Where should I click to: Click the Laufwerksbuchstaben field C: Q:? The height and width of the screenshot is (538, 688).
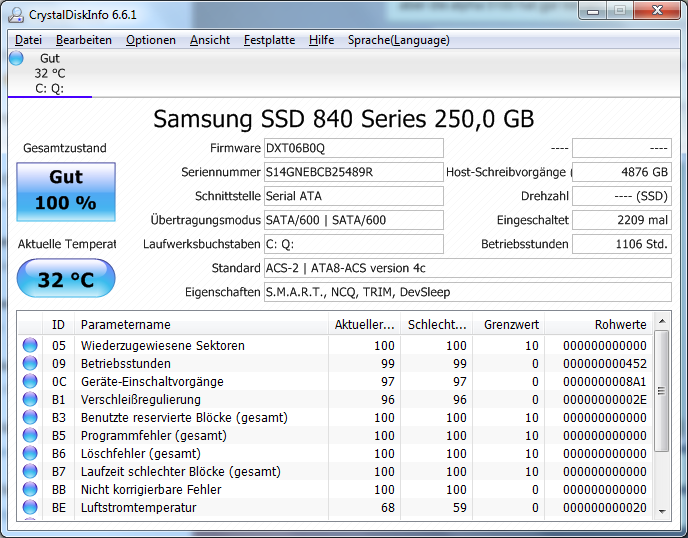tap(354, 244)
